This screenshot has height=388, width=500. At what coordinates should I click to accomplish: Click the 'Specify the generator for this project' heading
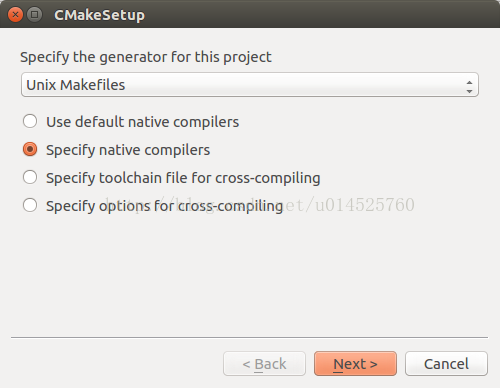[x=146, y=57]
